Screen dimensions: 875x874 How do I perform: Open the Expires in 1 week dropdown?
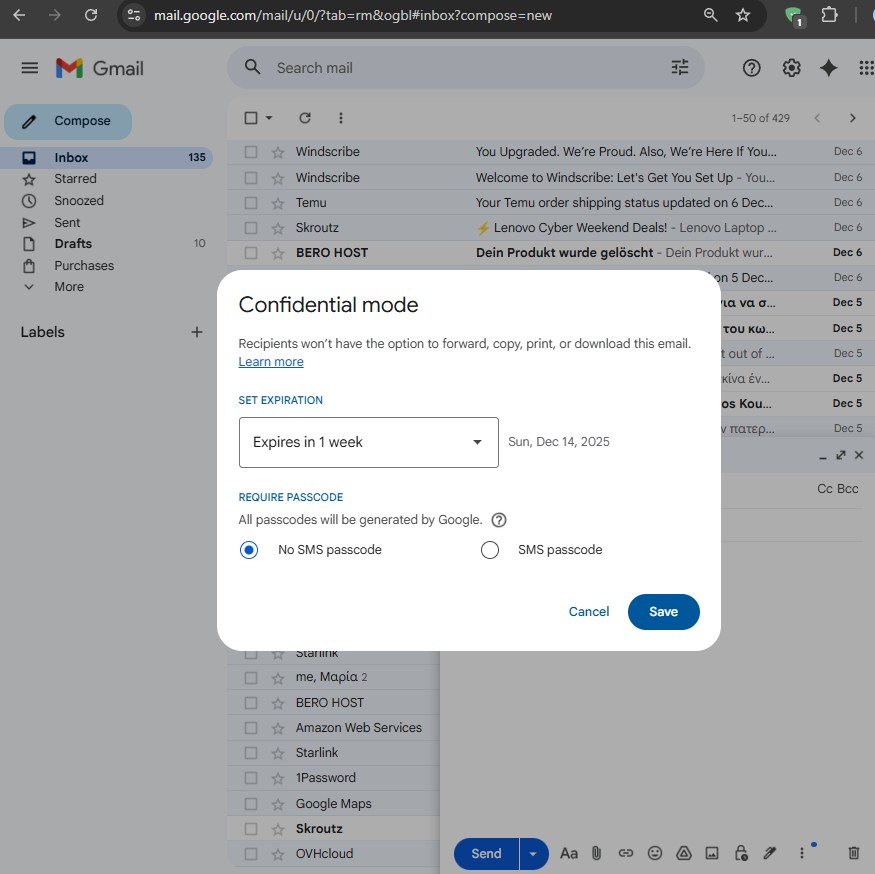[x=368, y=442]
